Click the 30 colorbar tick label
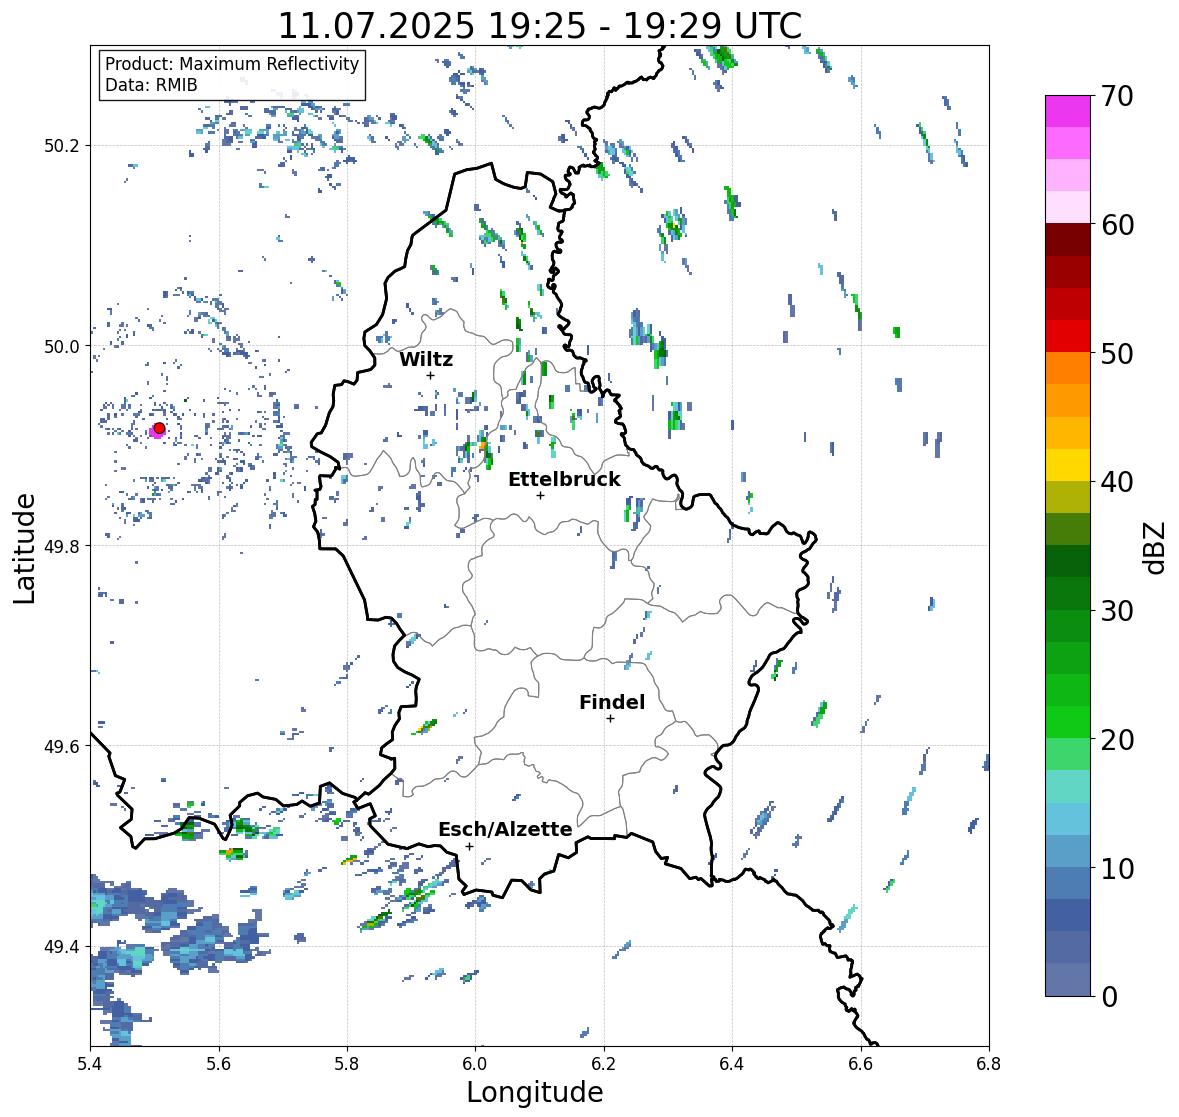This screenshot has height=1117, width=1179. point(1117,610)
